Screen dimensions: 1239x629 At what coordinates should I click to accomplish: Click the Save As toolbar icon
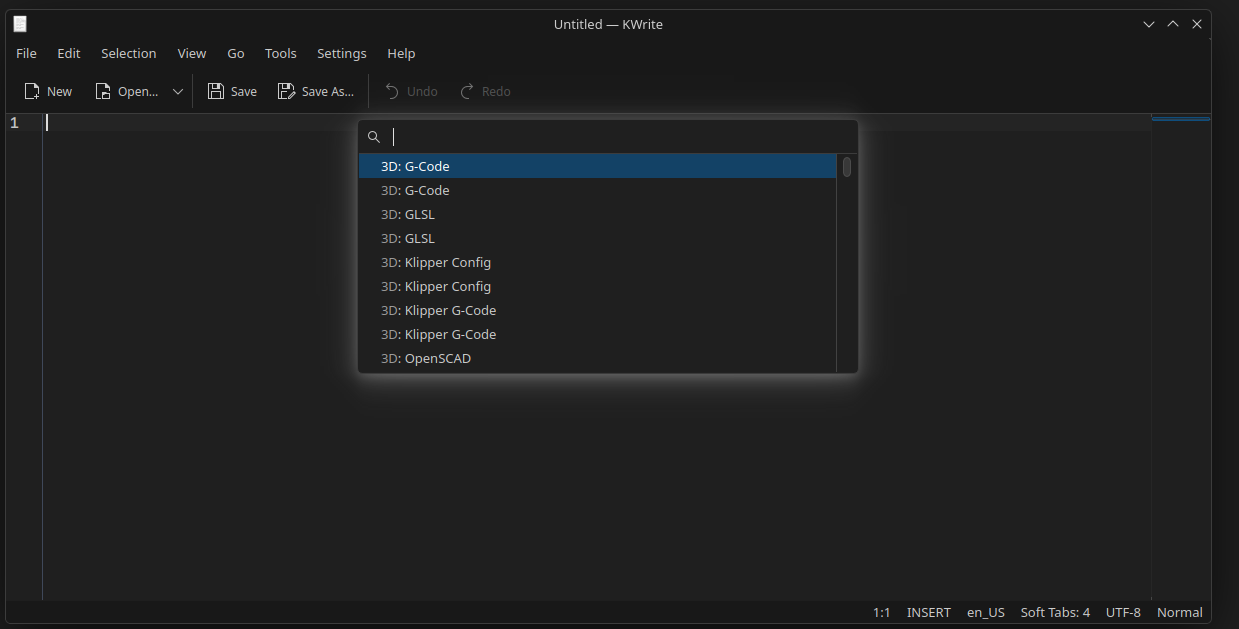click(x=286, y=91)
